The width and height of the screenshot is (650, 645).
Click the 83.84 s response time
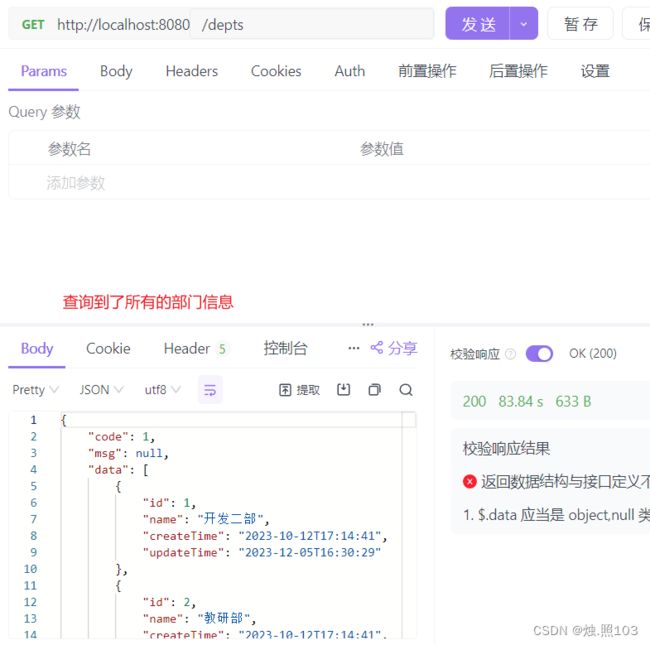pyautogui.click(x=521, y=401)
